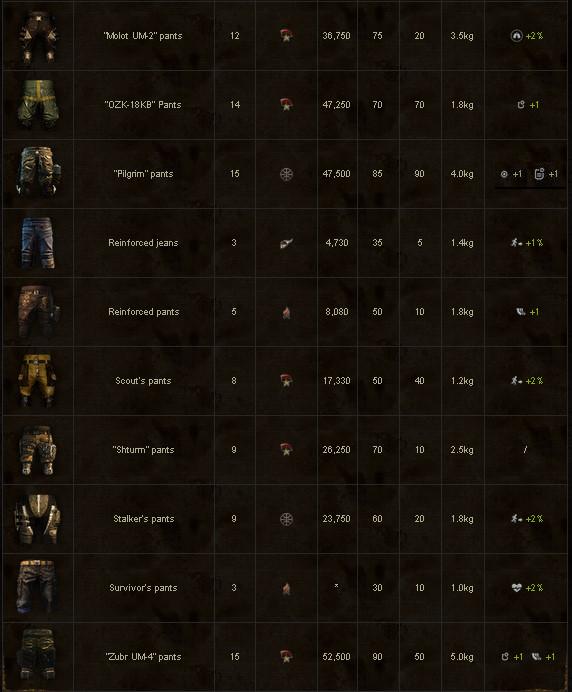Image resolution: width=572 pixels, height=692 pixels.
Task: Click the Reinforced pants boot bonus icon
Action: (x=521, y=312)
